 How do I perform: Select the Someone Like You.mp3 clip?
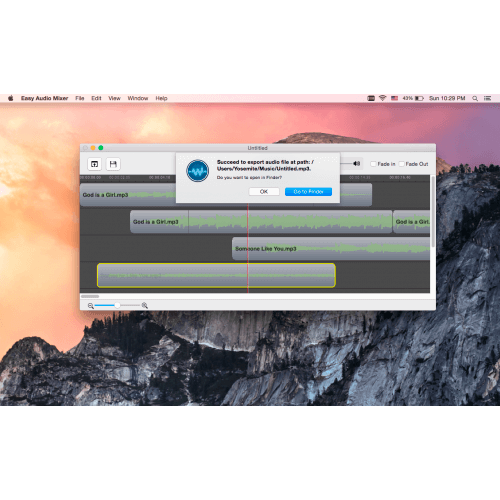pyautogui.click(x=331, y=249)
